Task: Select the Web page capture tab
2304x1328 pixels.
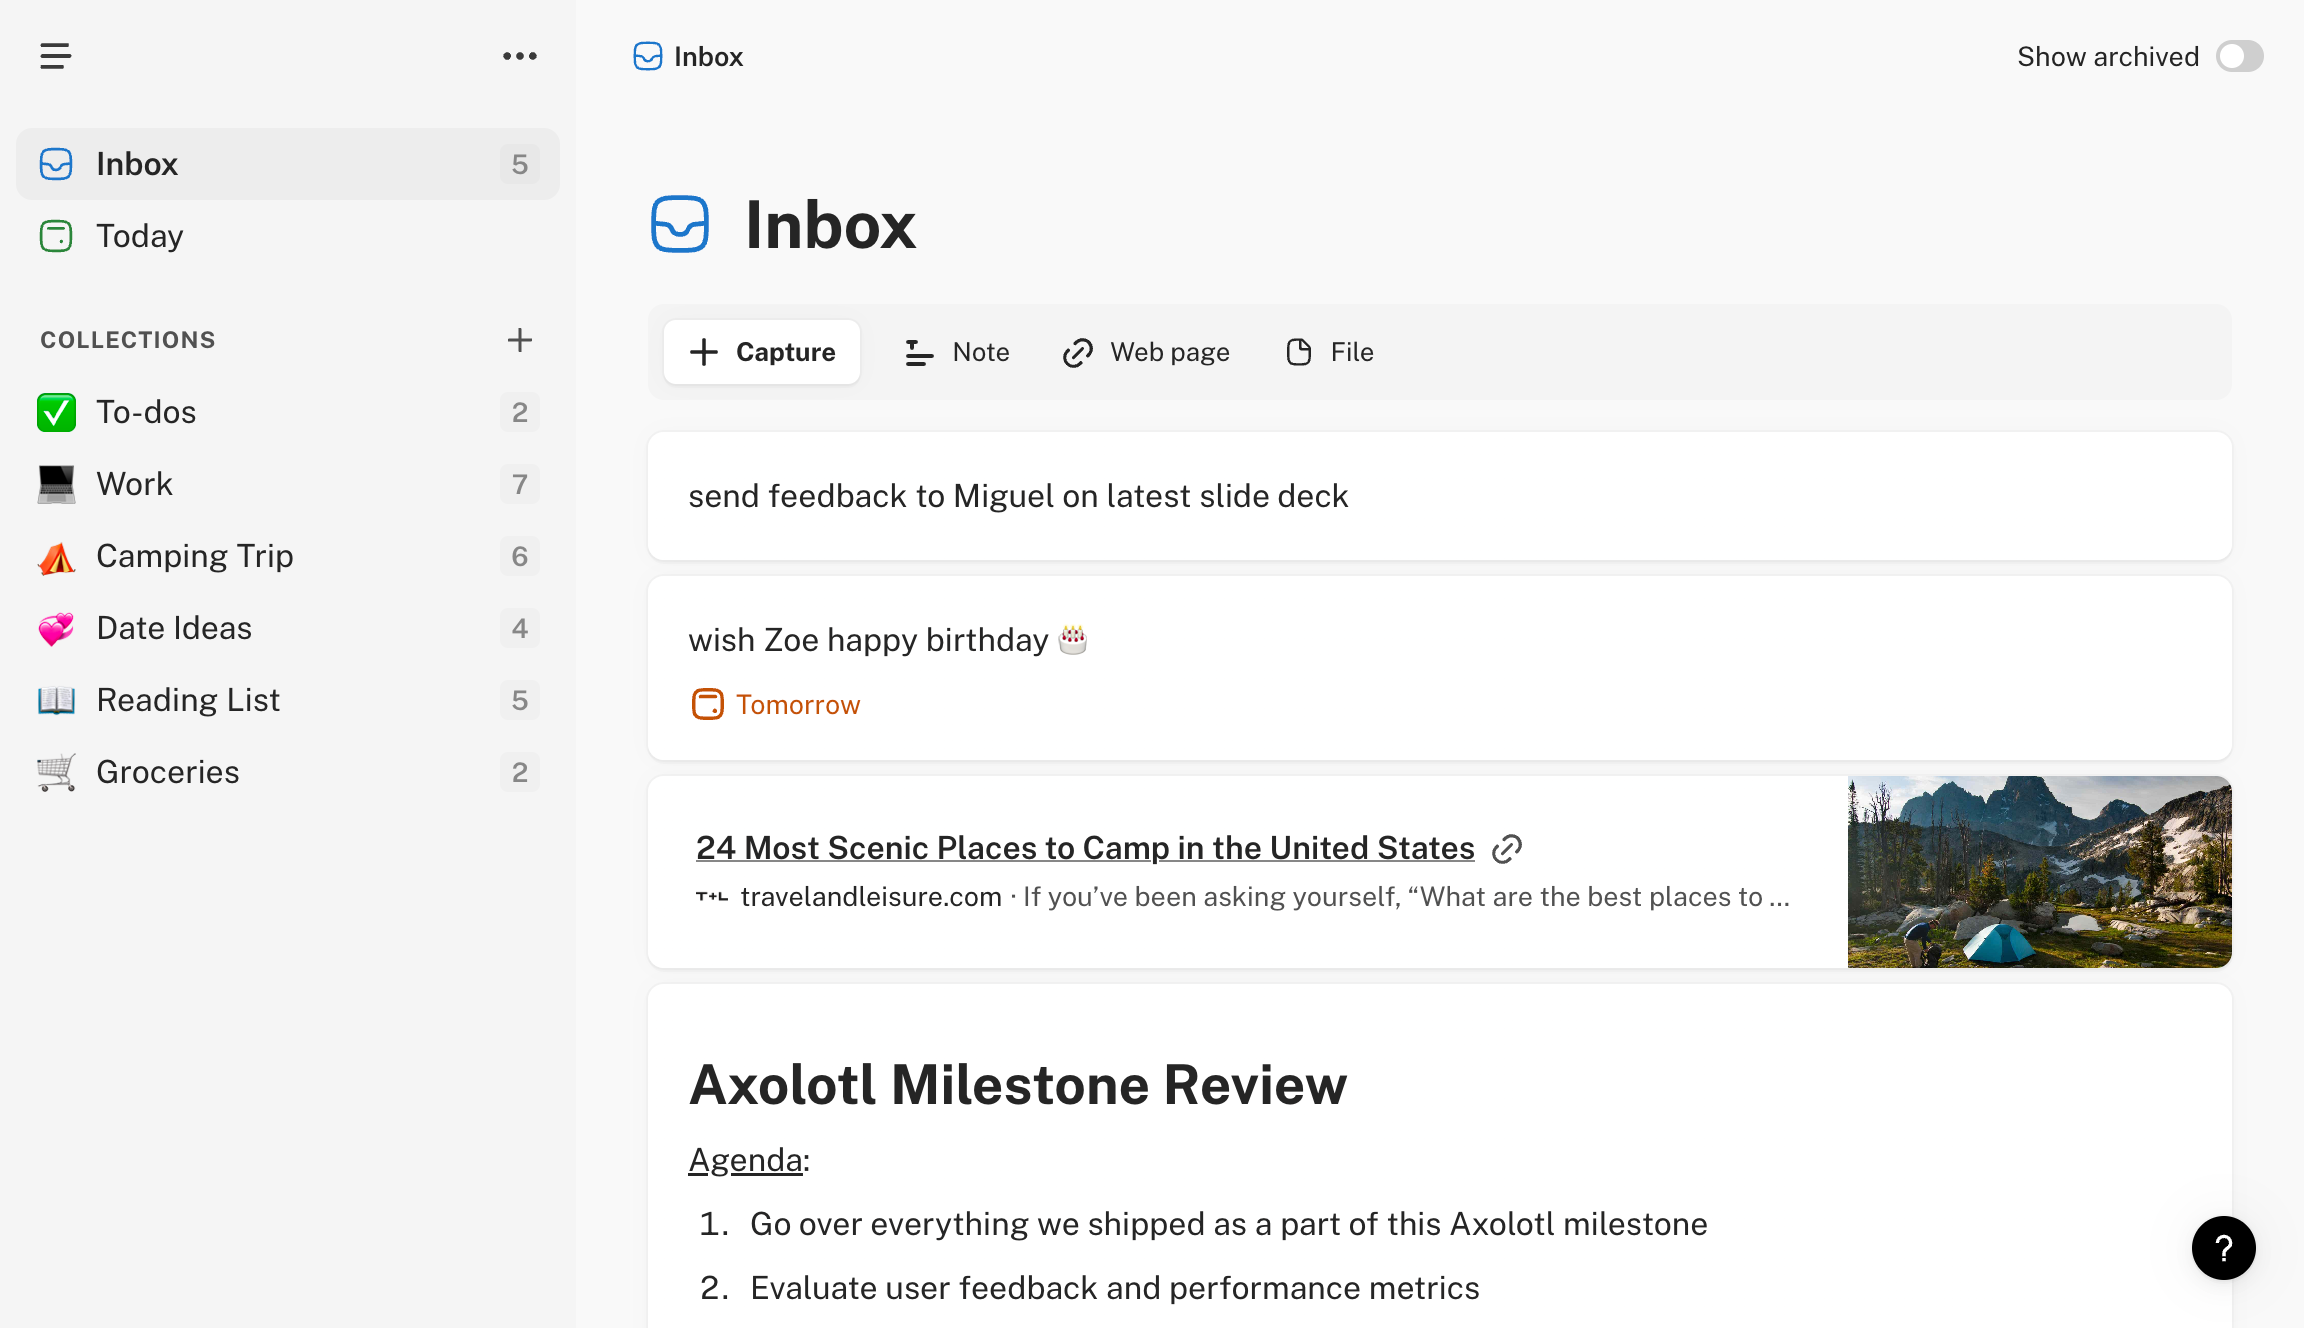Action: click(x=1146, y=352)
